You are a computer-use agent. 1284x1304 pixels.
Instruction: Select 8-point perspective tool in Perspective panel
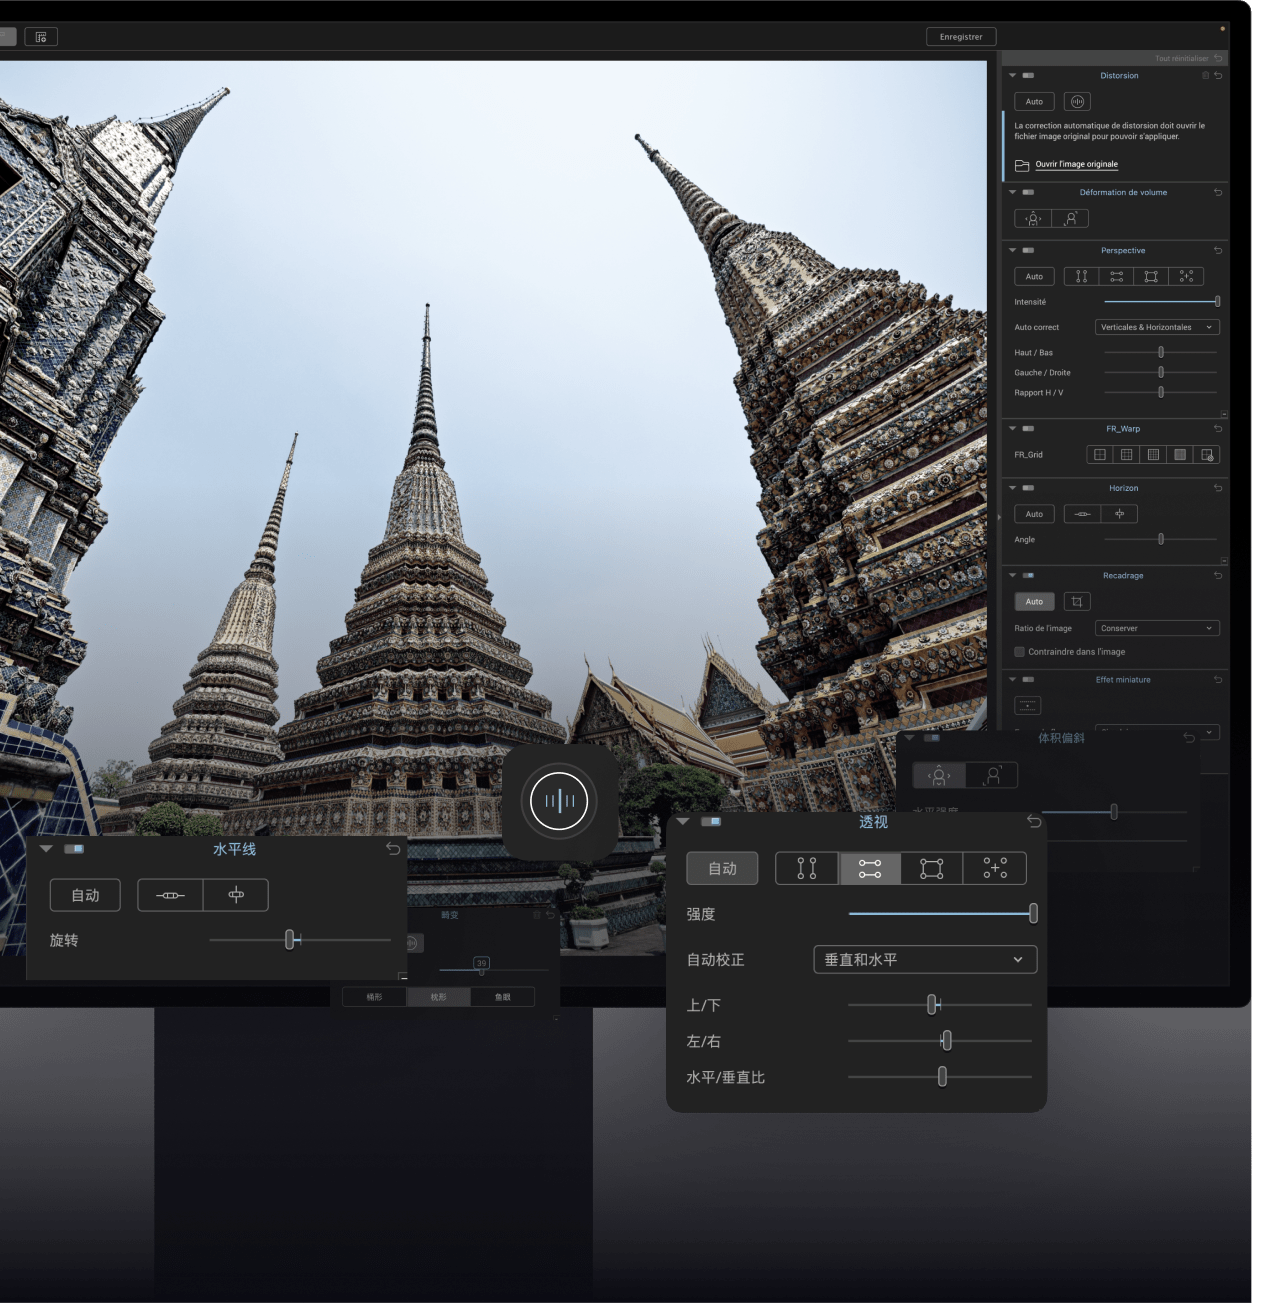click(x=1186, y=277)
